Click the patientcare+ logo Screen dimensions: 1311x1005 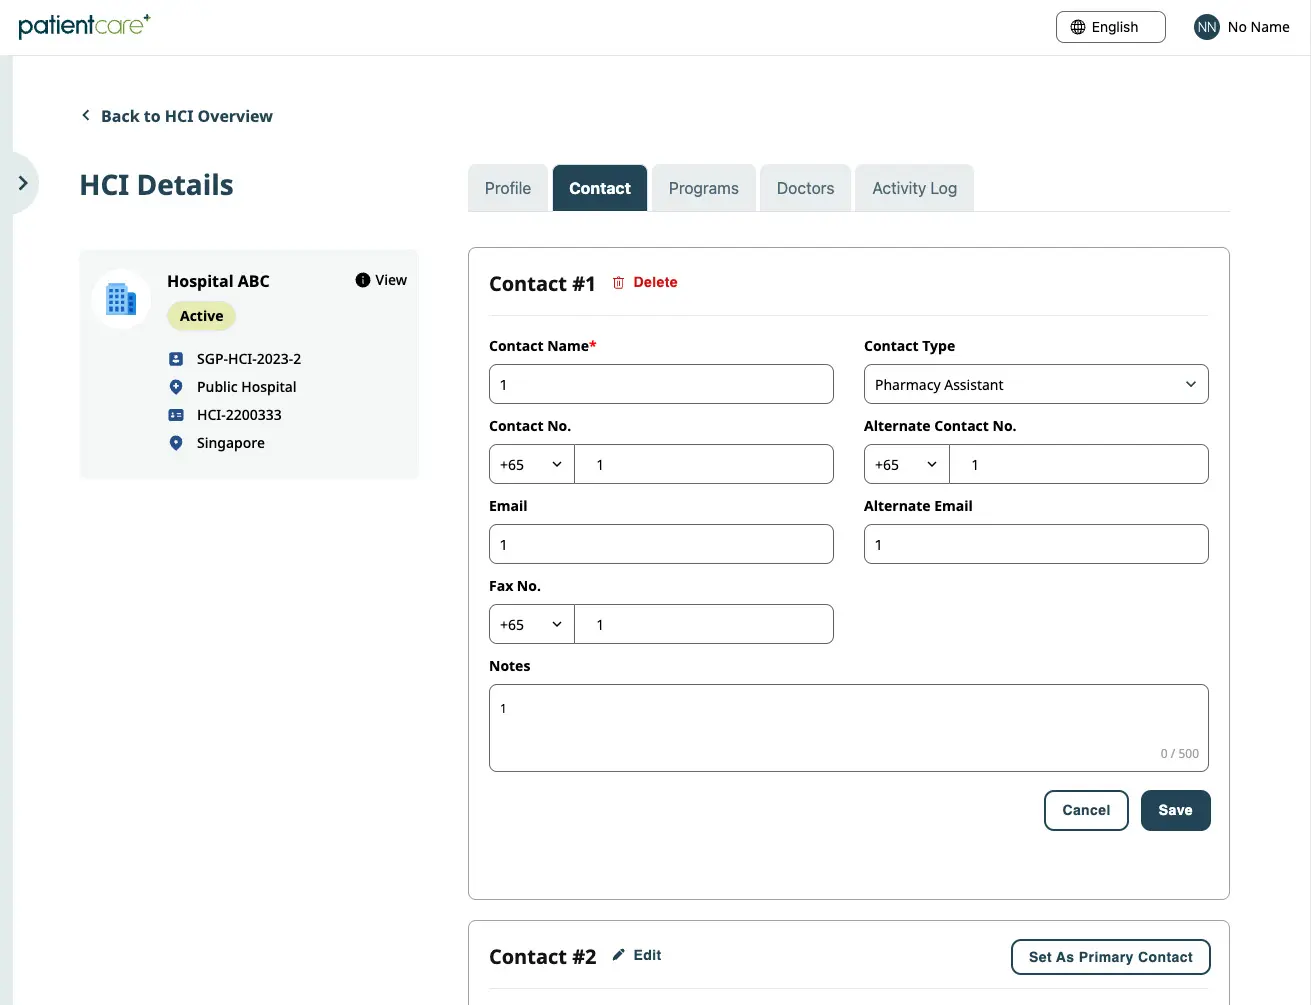[84, 26]
